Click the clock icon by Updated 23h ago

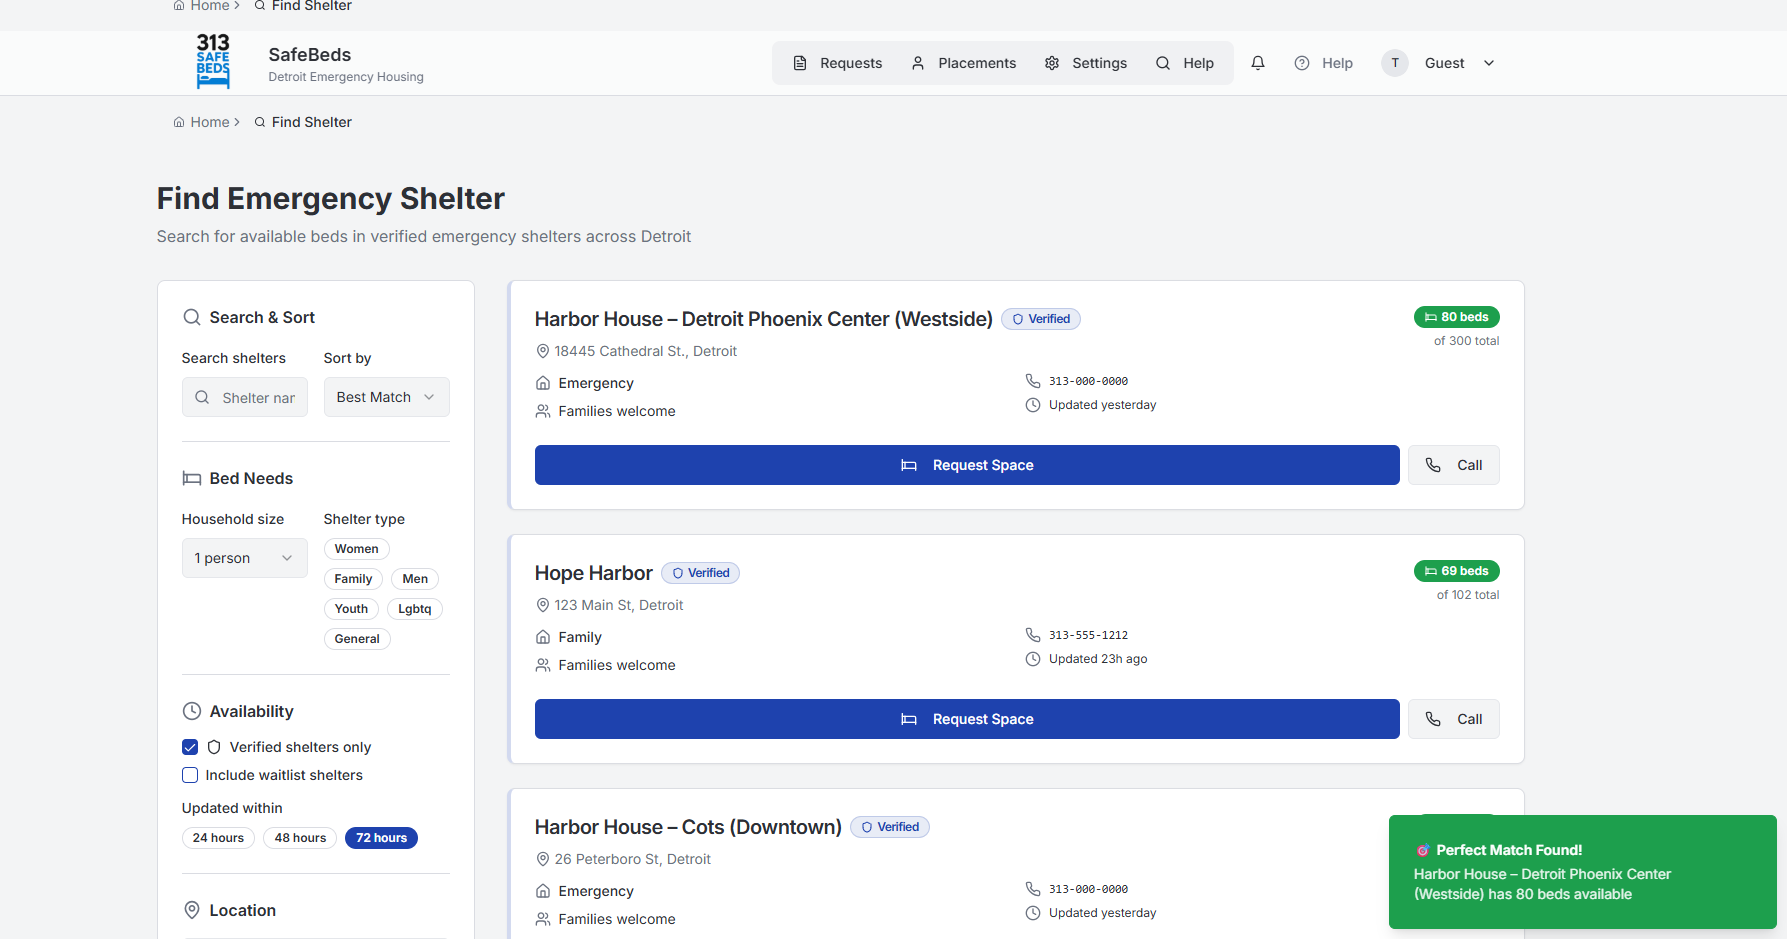click(1033, 659)
